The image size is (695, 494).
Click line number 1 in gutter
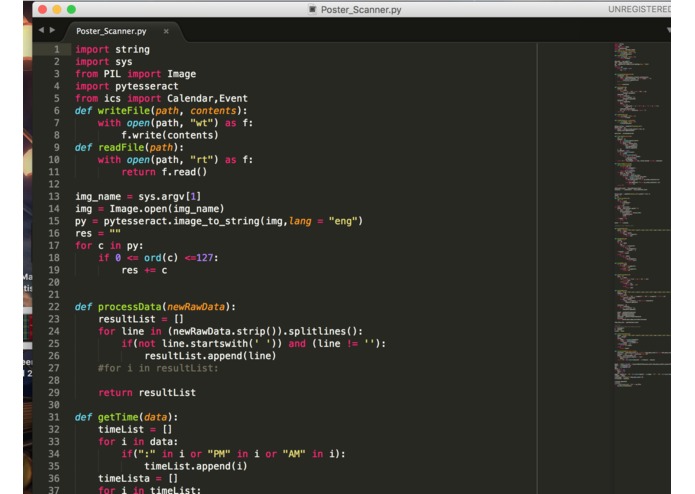coord(56,49)
